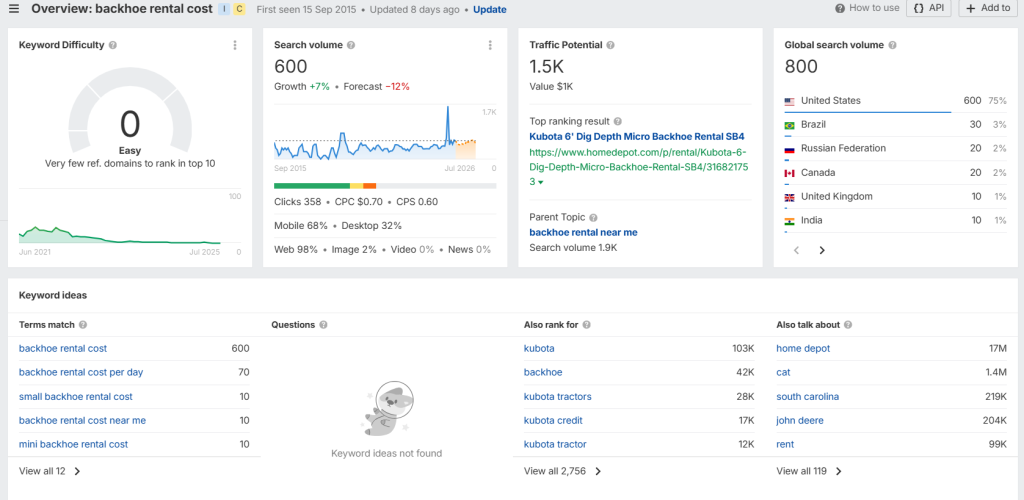Image resolution: width=1024 pixels, height=500 pixels.
Task: Click Parent Topic help icon
Action: [593, 217]
